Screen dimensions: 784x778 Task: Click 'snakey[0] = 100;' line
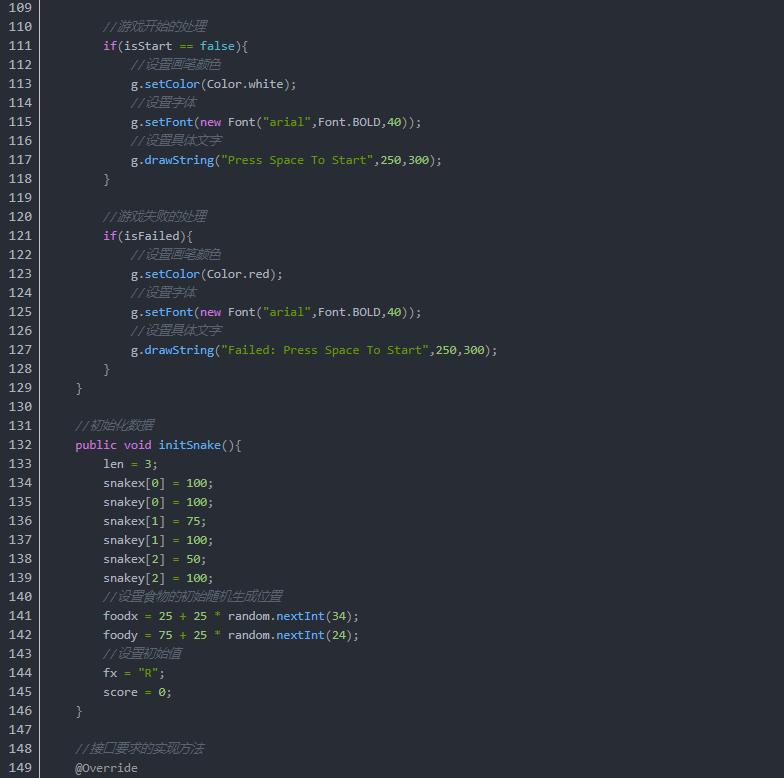(x=158, y=502)
